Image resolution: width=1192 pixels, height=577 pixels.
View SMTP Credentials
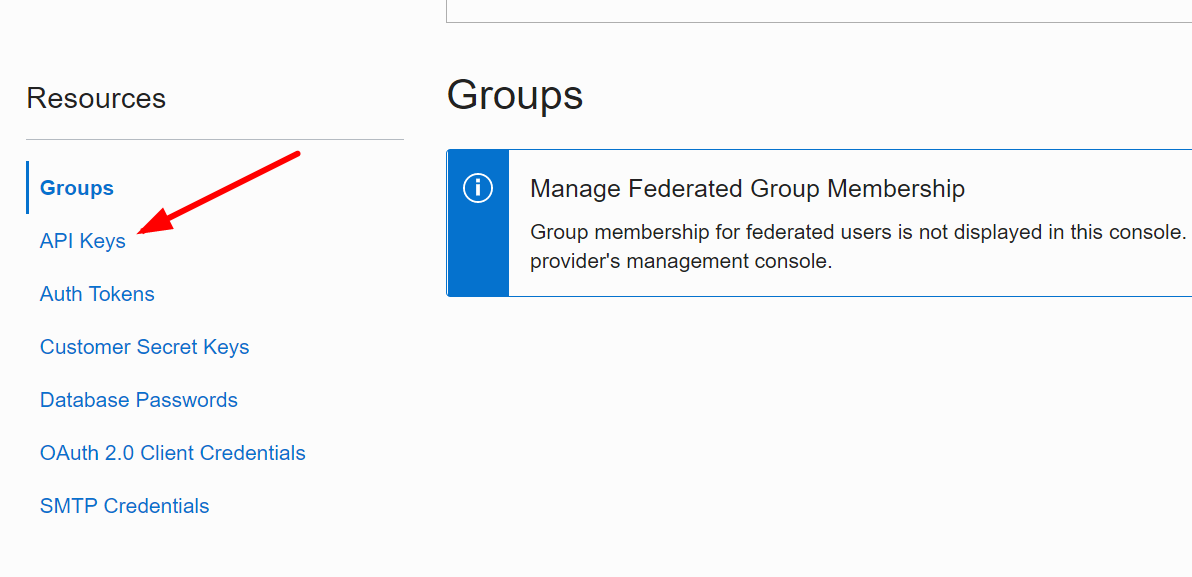coord(125,506)
